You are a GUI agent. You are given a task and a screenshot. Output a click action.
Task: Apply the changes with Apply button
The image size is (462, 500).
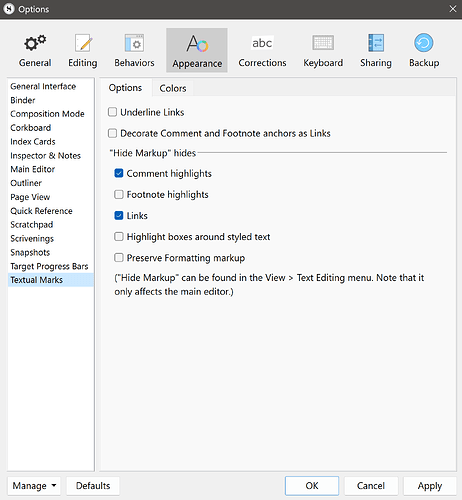click(x=430, y=486)
